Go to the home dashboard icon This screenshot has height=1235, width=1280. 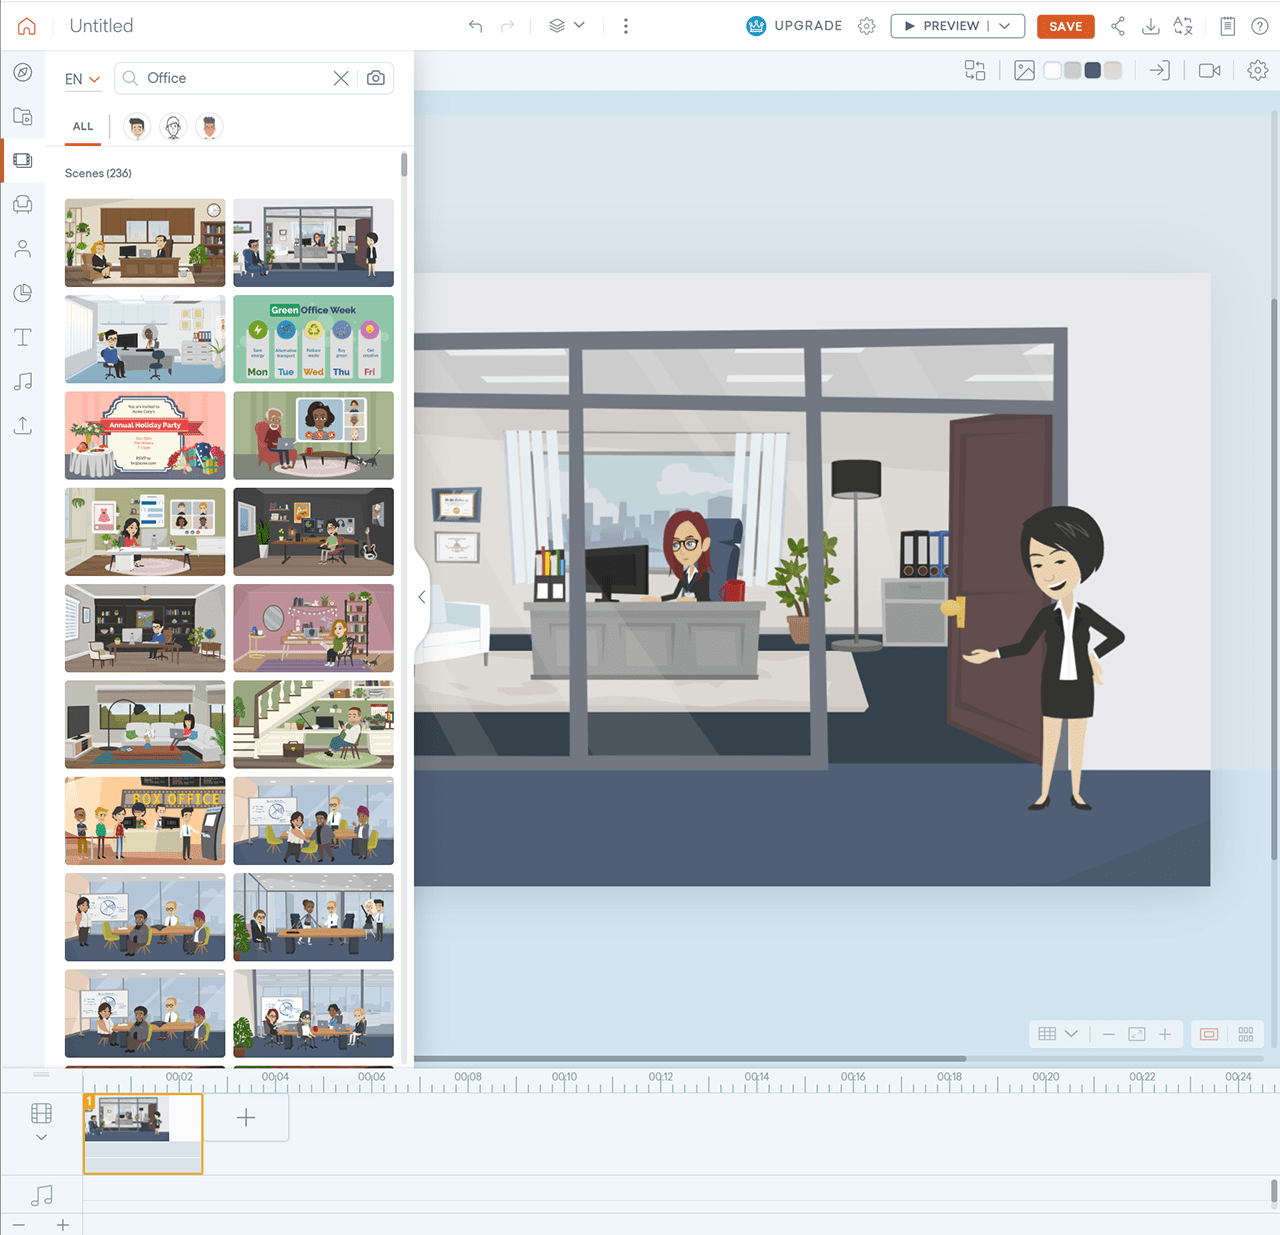tap(27, 26)
